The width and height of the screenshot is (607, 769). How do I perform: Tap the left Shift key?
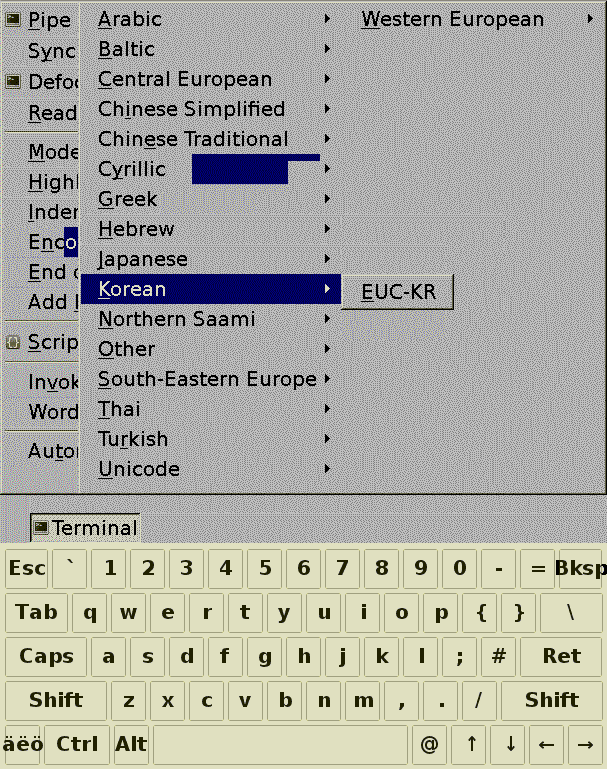(56, 700)
